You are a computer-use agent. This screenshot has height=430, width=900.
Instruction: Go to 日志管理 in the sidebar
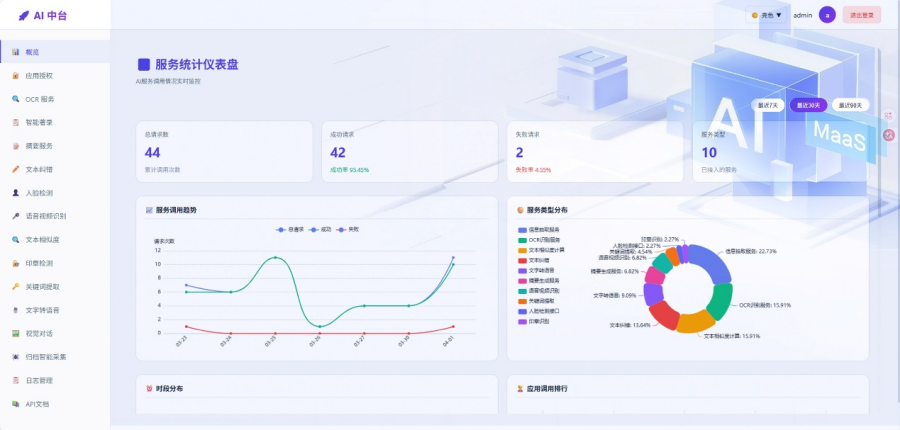[55, 380]
